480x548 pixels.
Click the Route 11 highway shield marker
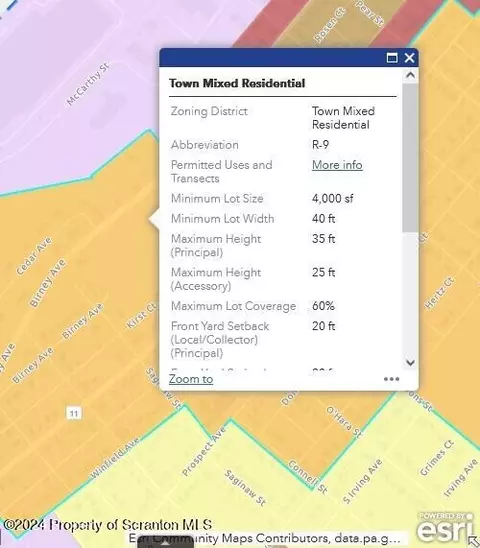tap(74, 414)
